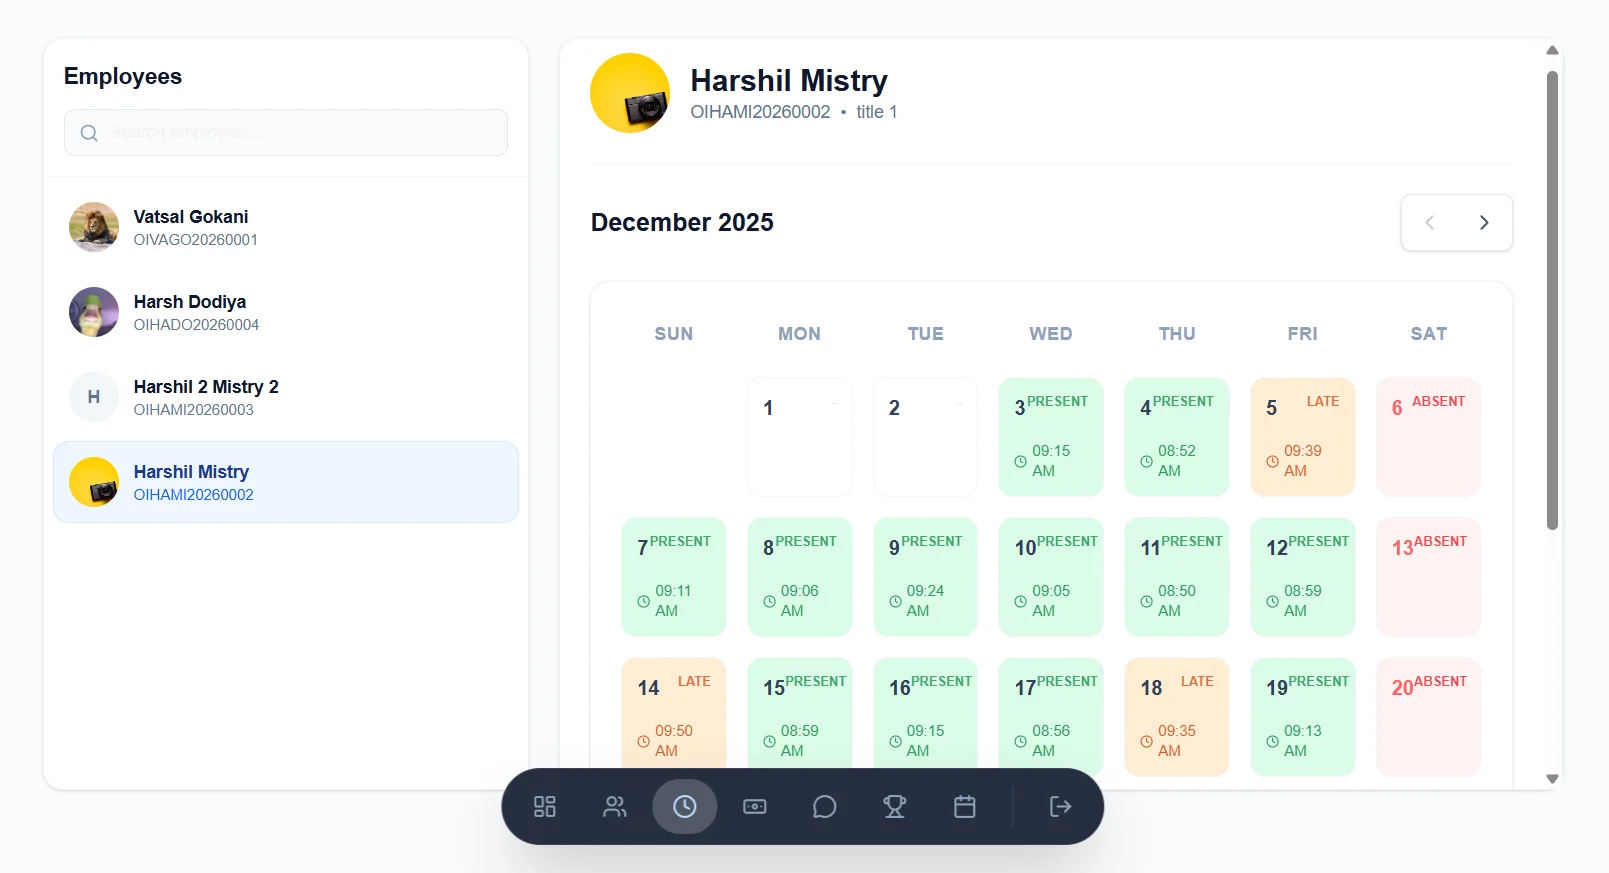The image size is (1609, 873).
Task: Open December 4 present cell
Action: (x=1177, y=437)
